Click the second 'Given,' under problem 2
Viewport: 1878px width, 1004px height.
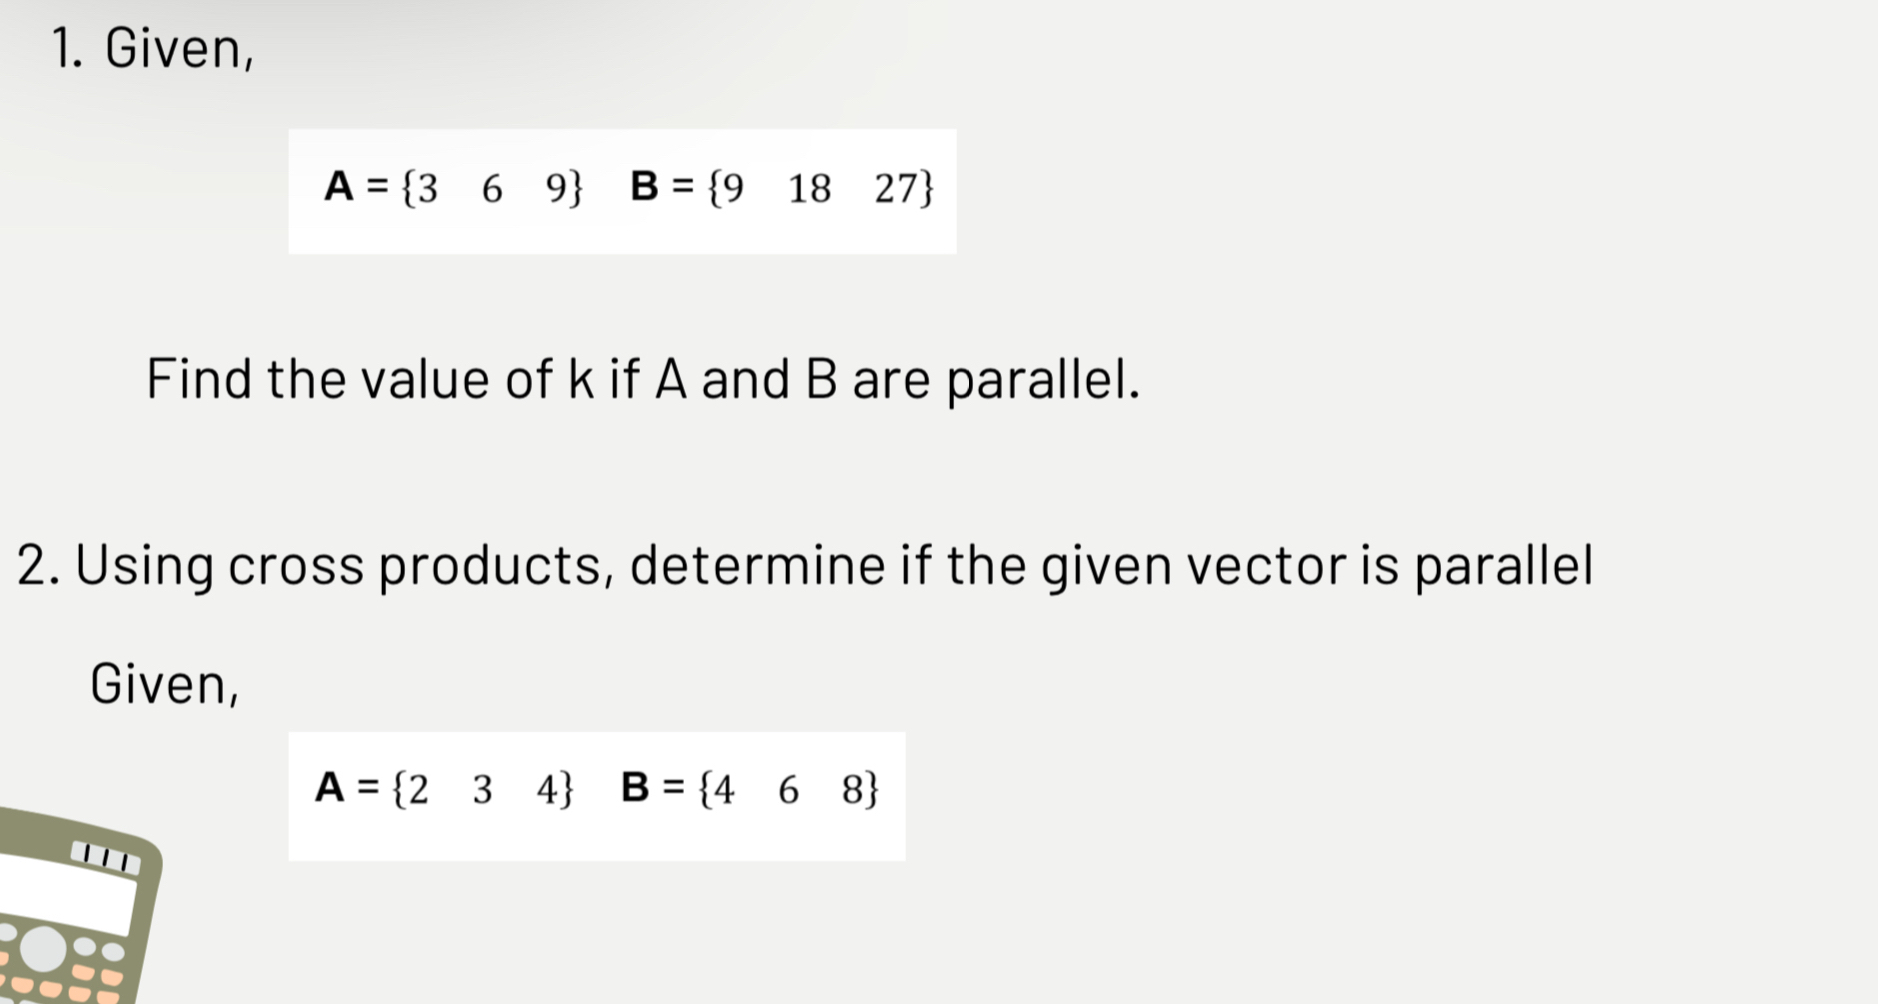click(165, 685)
